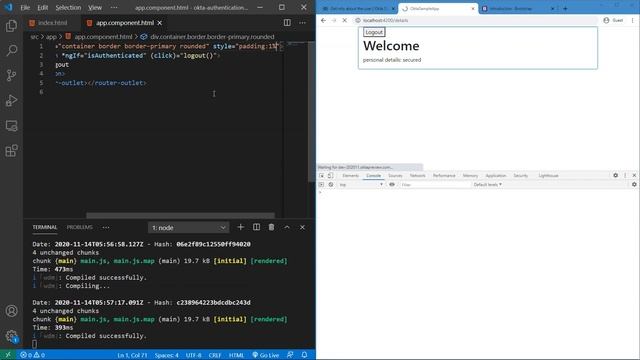The image size is (640, 360).
Task: Open the Explorer view in VS Code
Action: (x=11, y=26)
